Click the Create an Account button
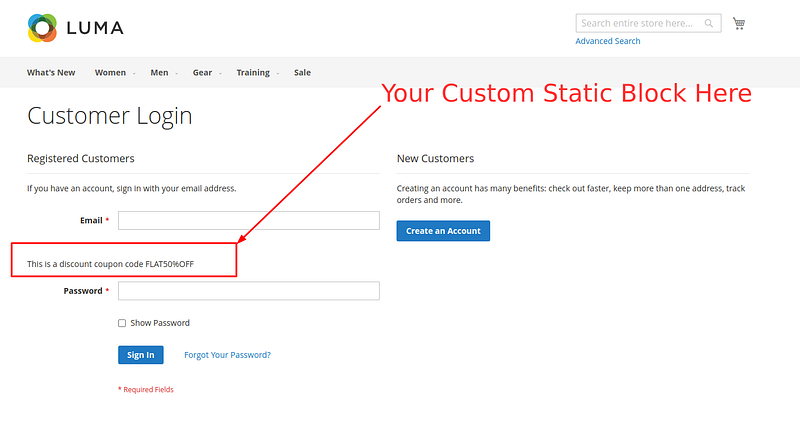 point(443,231)
